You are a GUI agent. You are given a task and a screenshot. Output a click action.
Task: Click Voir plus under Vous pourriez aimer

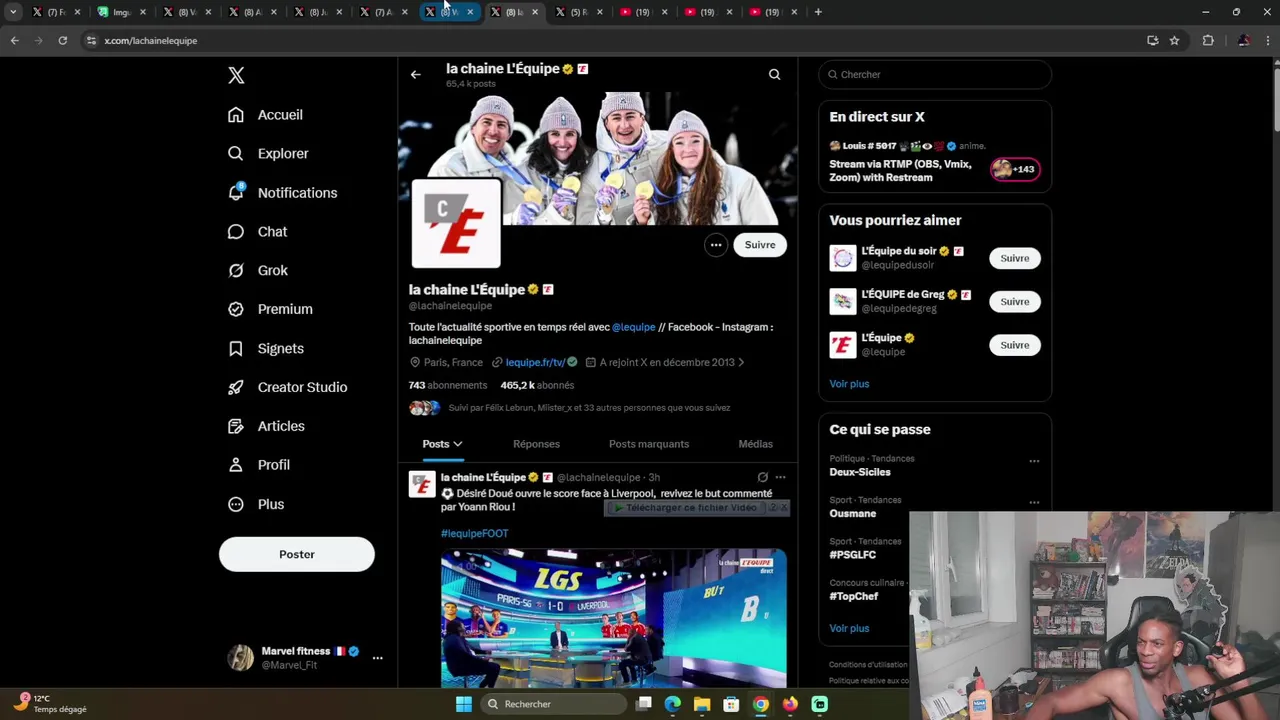[x=849, y=384]
